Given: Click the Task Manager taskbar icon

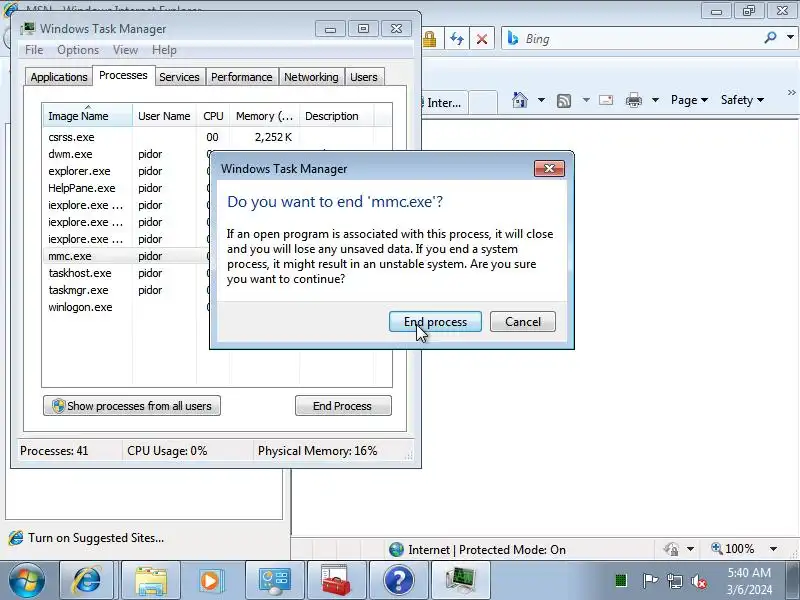Looking at the screenshot, I should [x=461, y=580].
